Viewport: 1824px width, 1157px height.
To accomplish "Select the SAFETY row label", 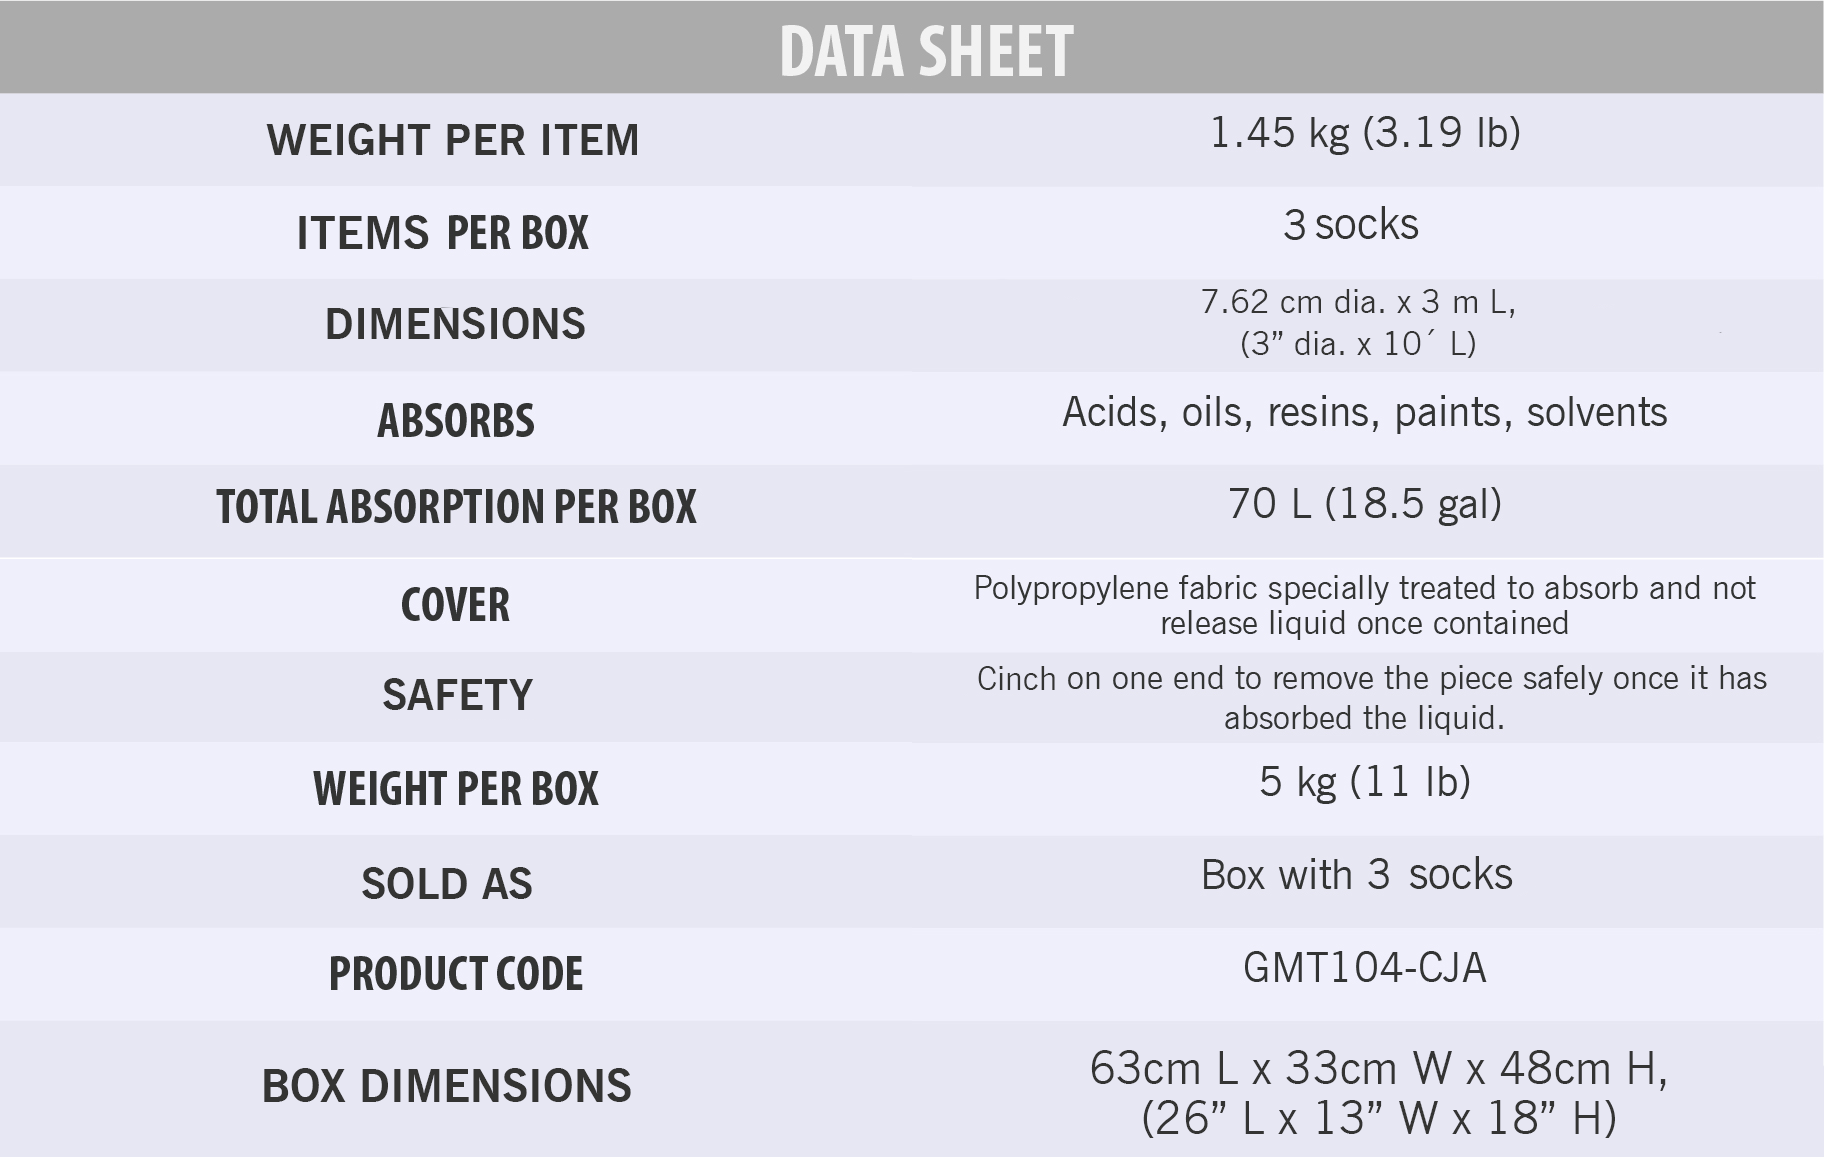I will (457, 695).
